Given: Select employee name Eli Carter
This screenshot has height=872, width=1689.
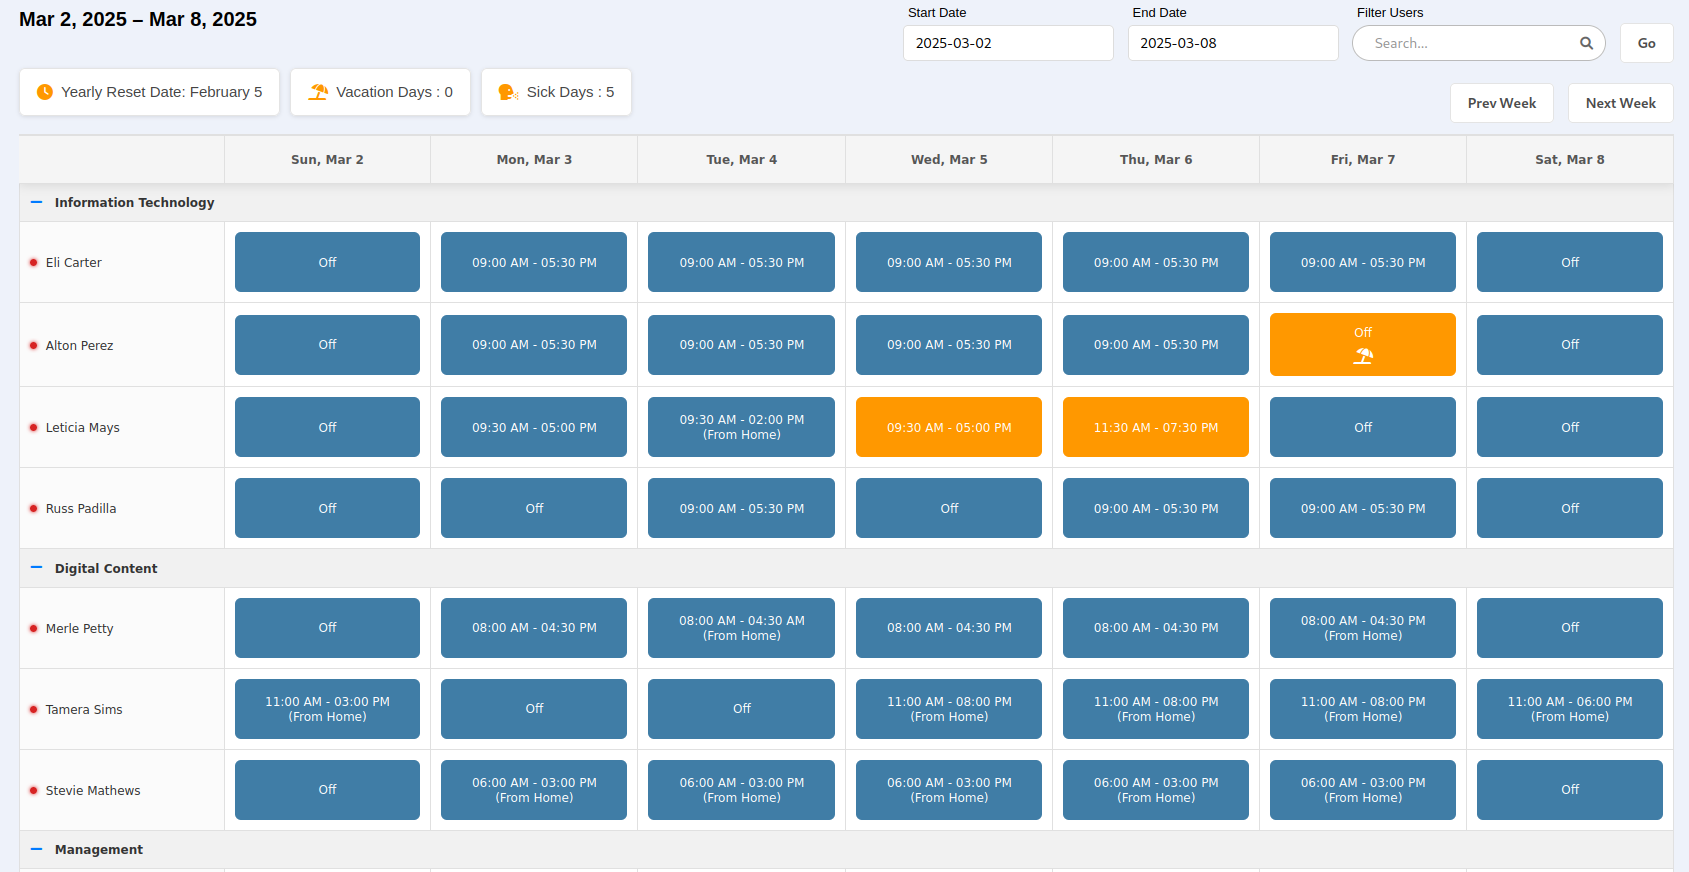Looking at the screenshot, I should coord(73,263).
